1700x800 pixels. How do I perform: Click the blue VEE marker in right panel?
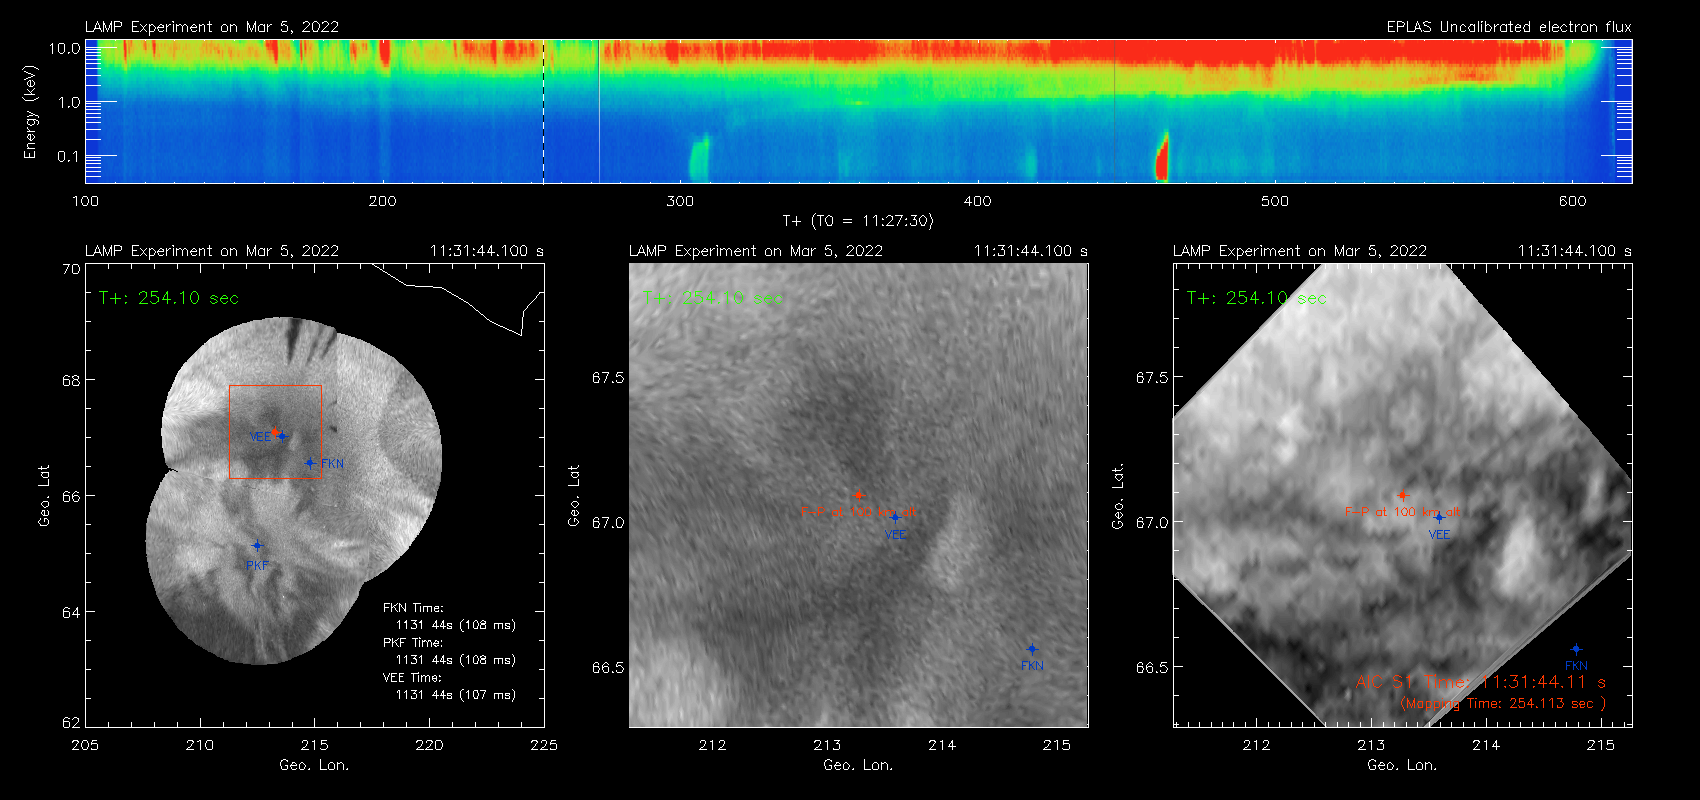pos(1439,517)
